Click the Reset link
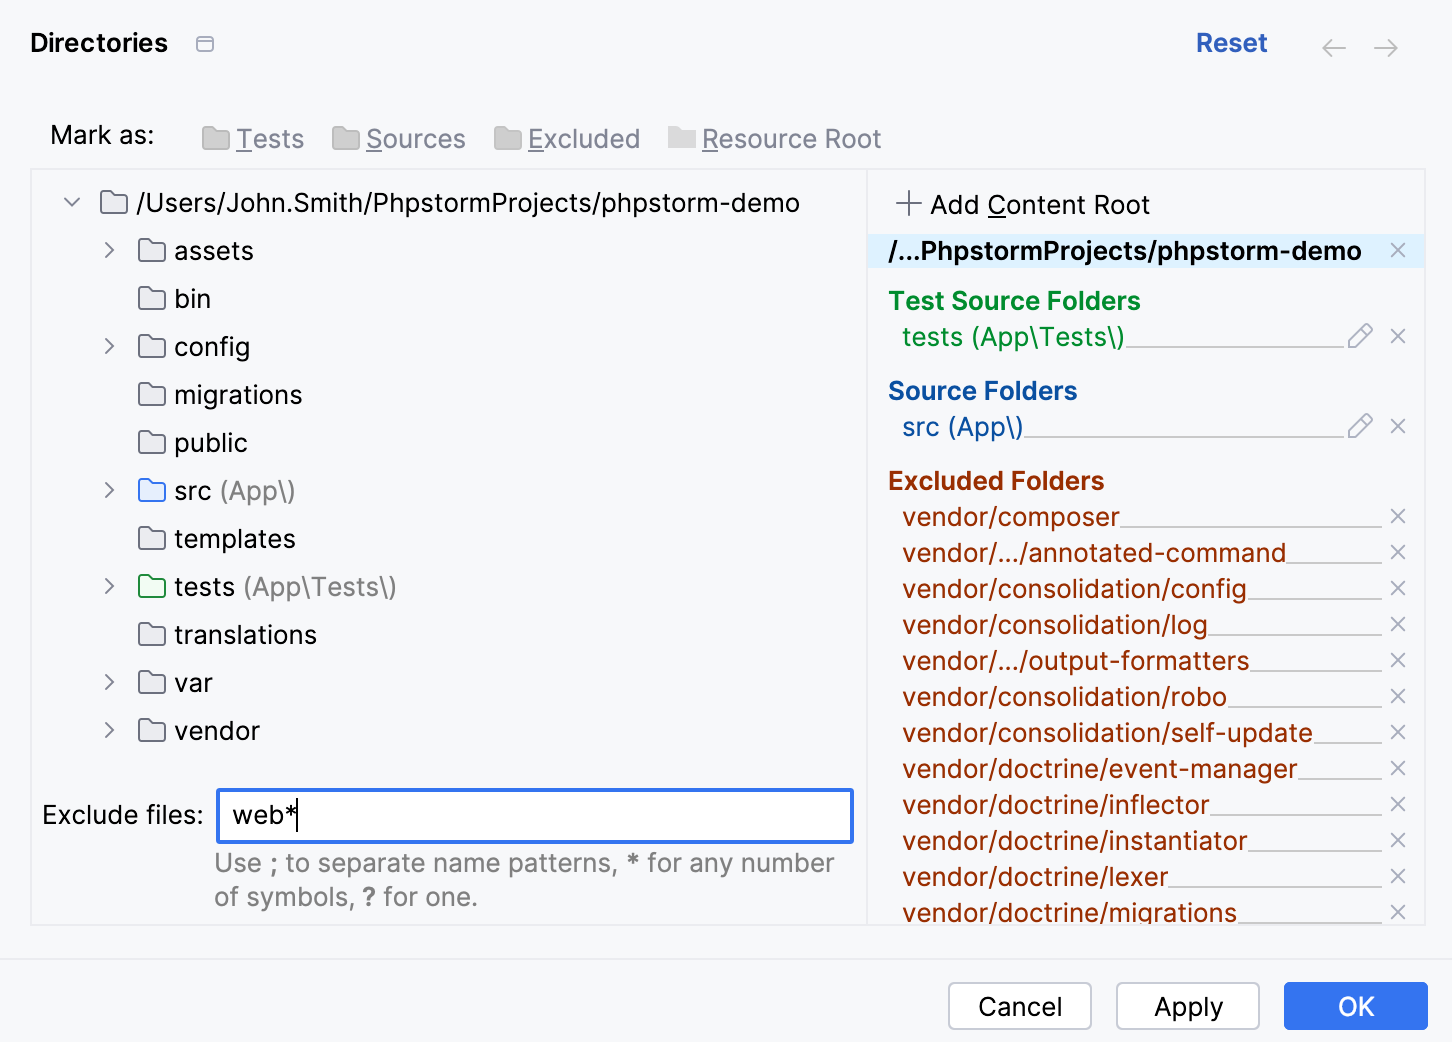1452x1042 pixels. 1231,43
